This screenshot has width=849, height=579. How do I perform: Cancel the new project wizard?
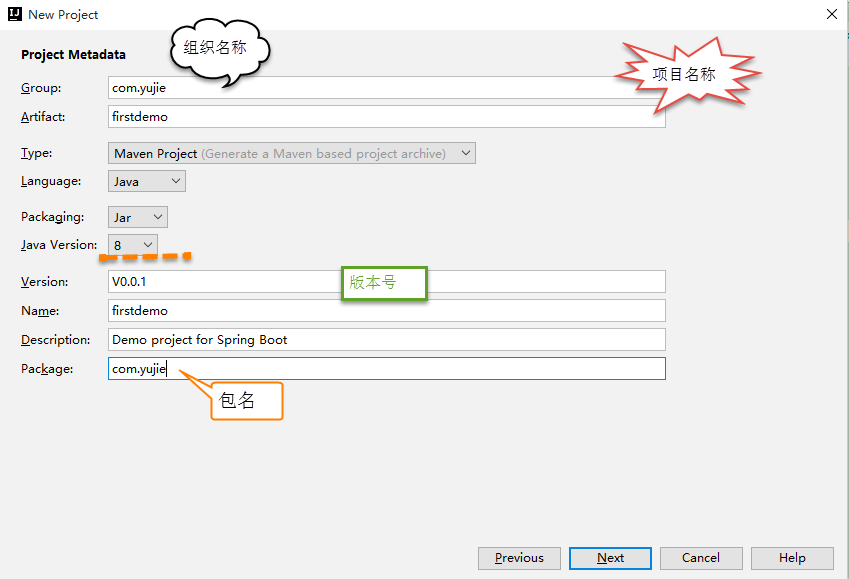(x=701, y=558)
